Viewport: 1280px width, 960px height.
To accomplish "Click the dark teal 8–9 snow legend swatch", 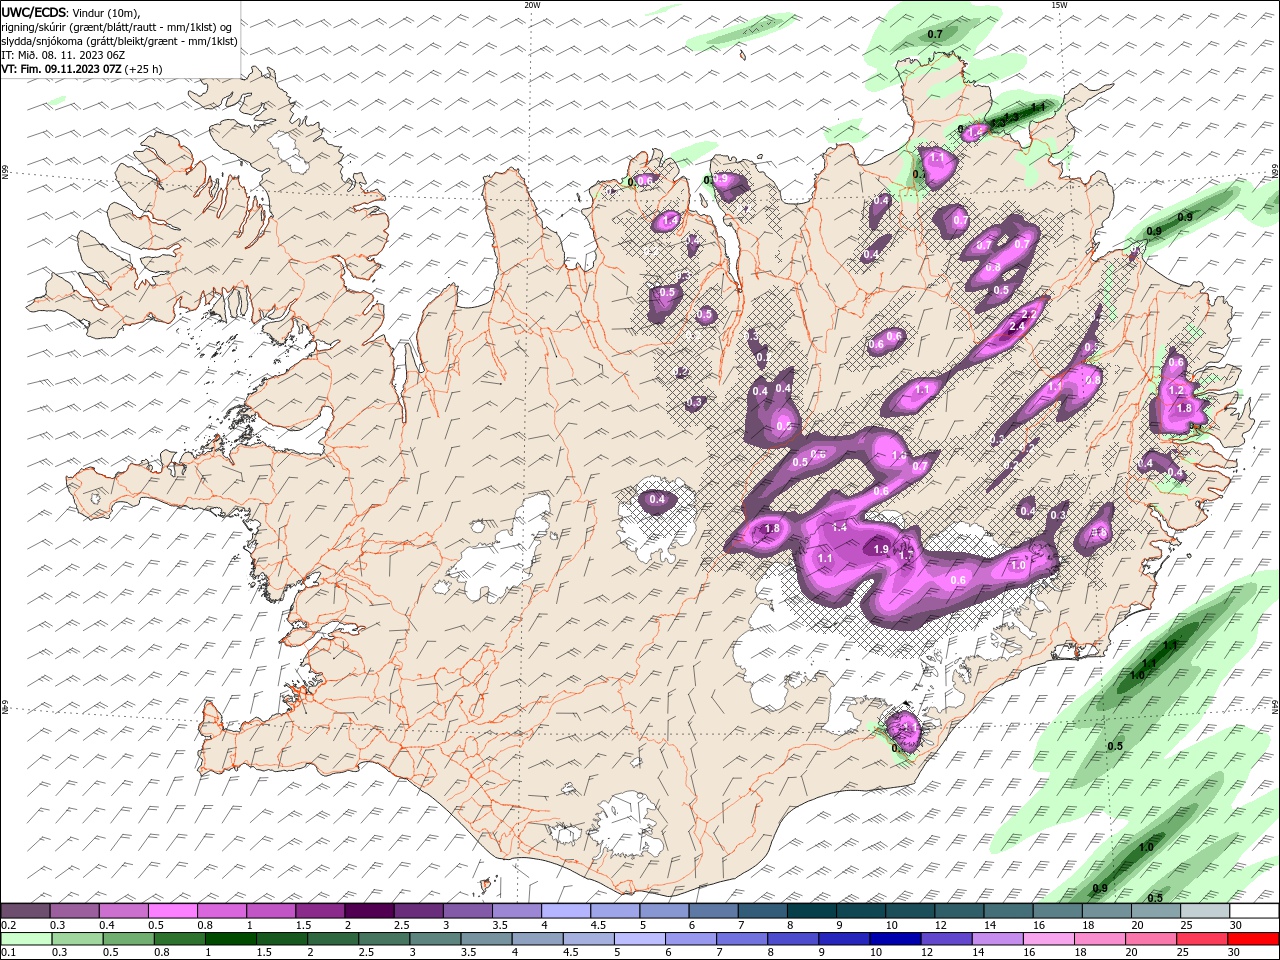I will [x=810, y=911].
